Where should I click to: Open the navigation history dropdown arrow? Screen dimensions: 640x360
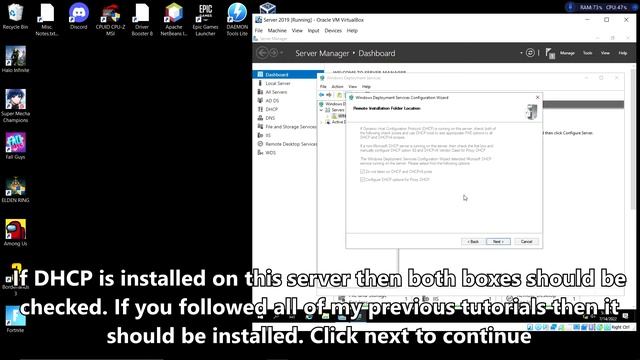[282, 53]
